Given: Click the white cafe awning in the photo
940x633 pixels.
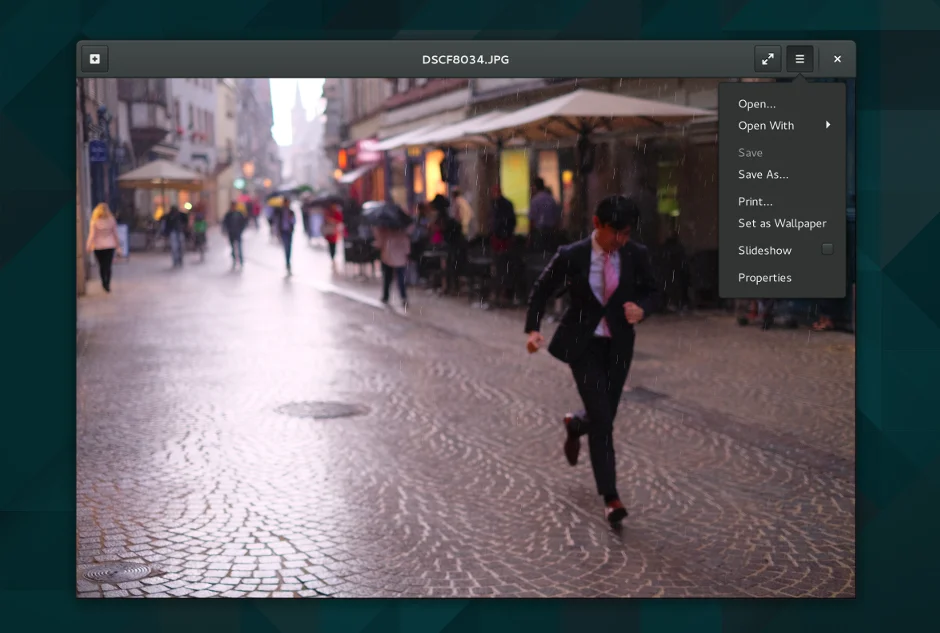Looking at the screenshot, I should [x=590, y=108].
